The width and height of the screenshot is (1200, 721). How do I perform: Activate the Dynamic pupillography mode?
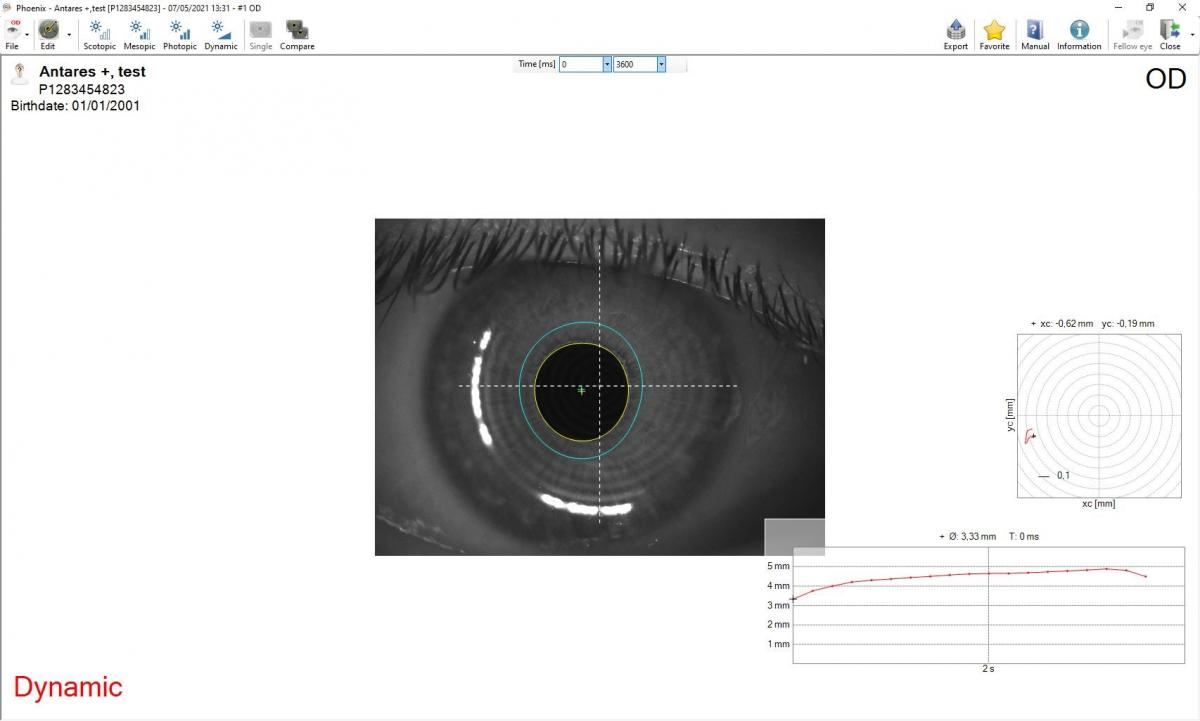tap(221, 35)
